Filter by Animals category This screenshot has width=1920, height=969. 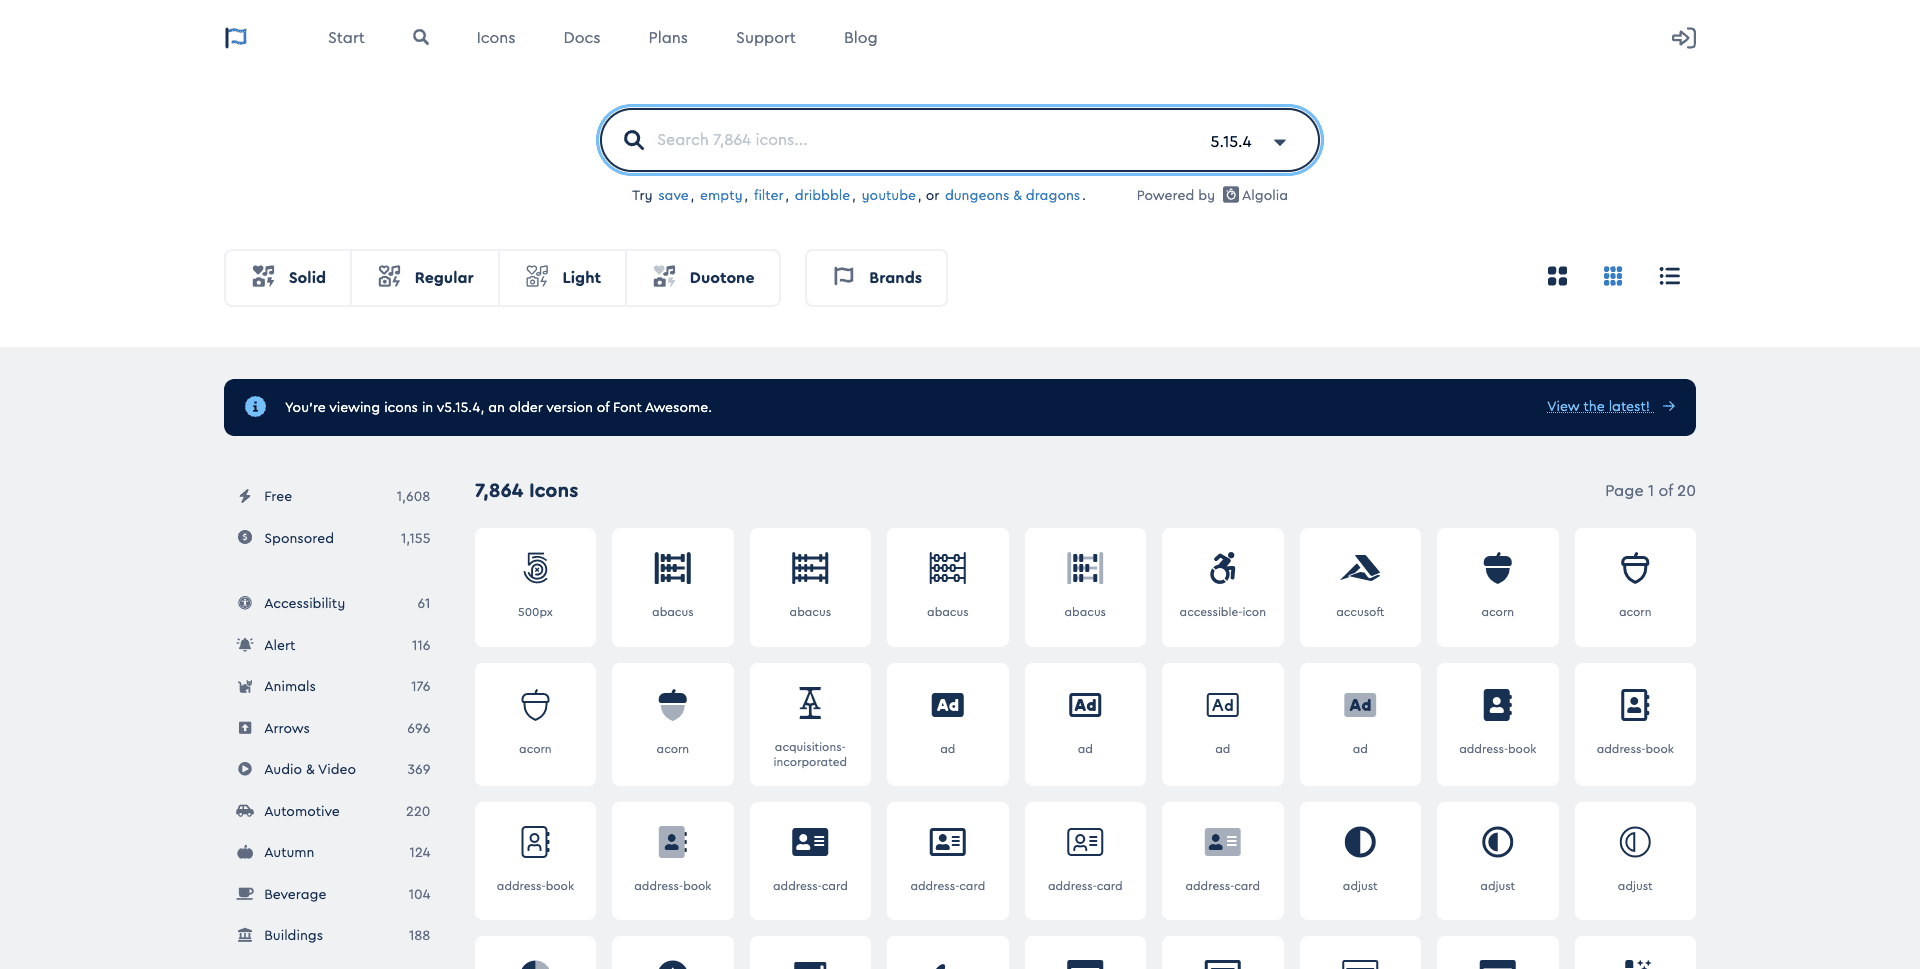(x=333, y=686)
